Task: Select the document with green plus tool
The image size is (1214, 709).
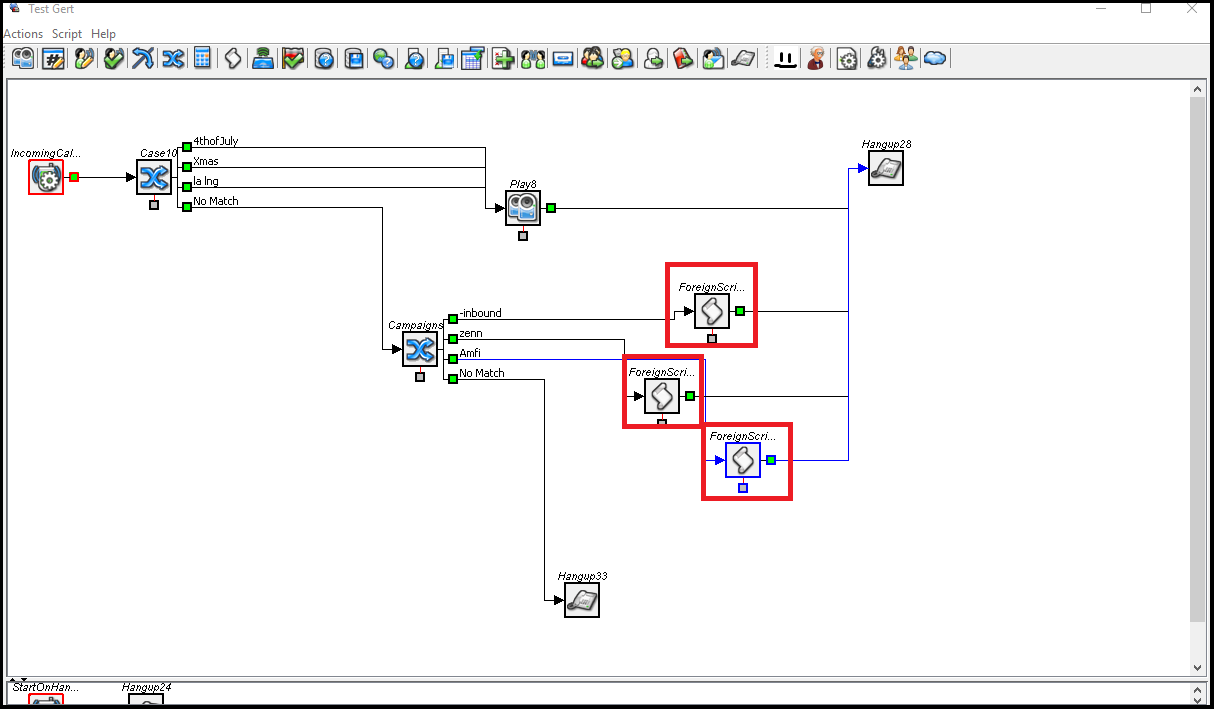Action: 503,59
